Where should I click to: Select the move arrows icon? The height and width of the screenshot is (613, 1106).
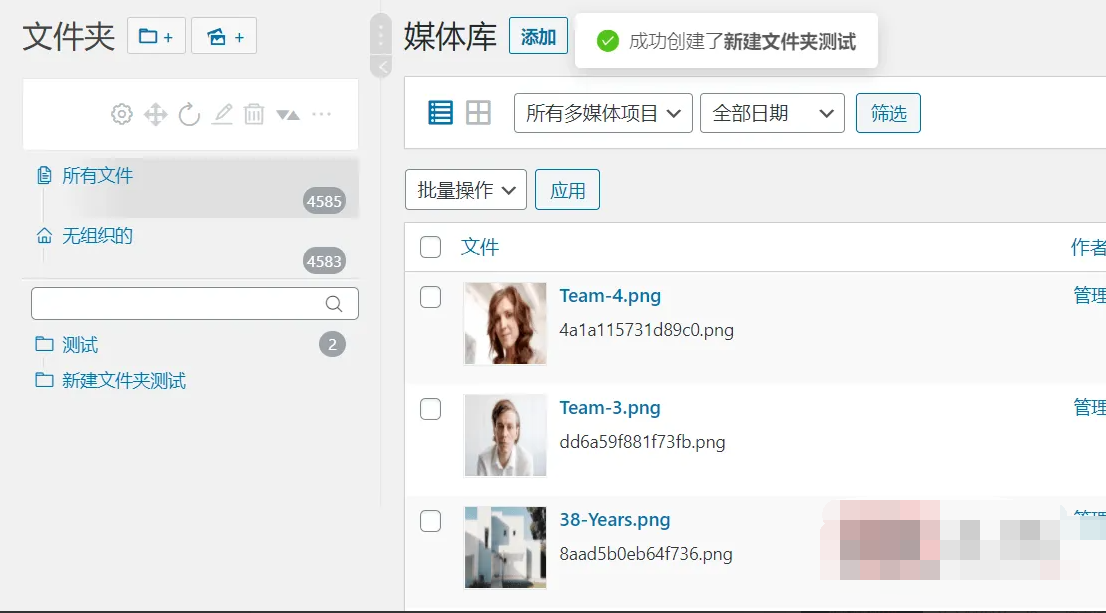(155, 114)
